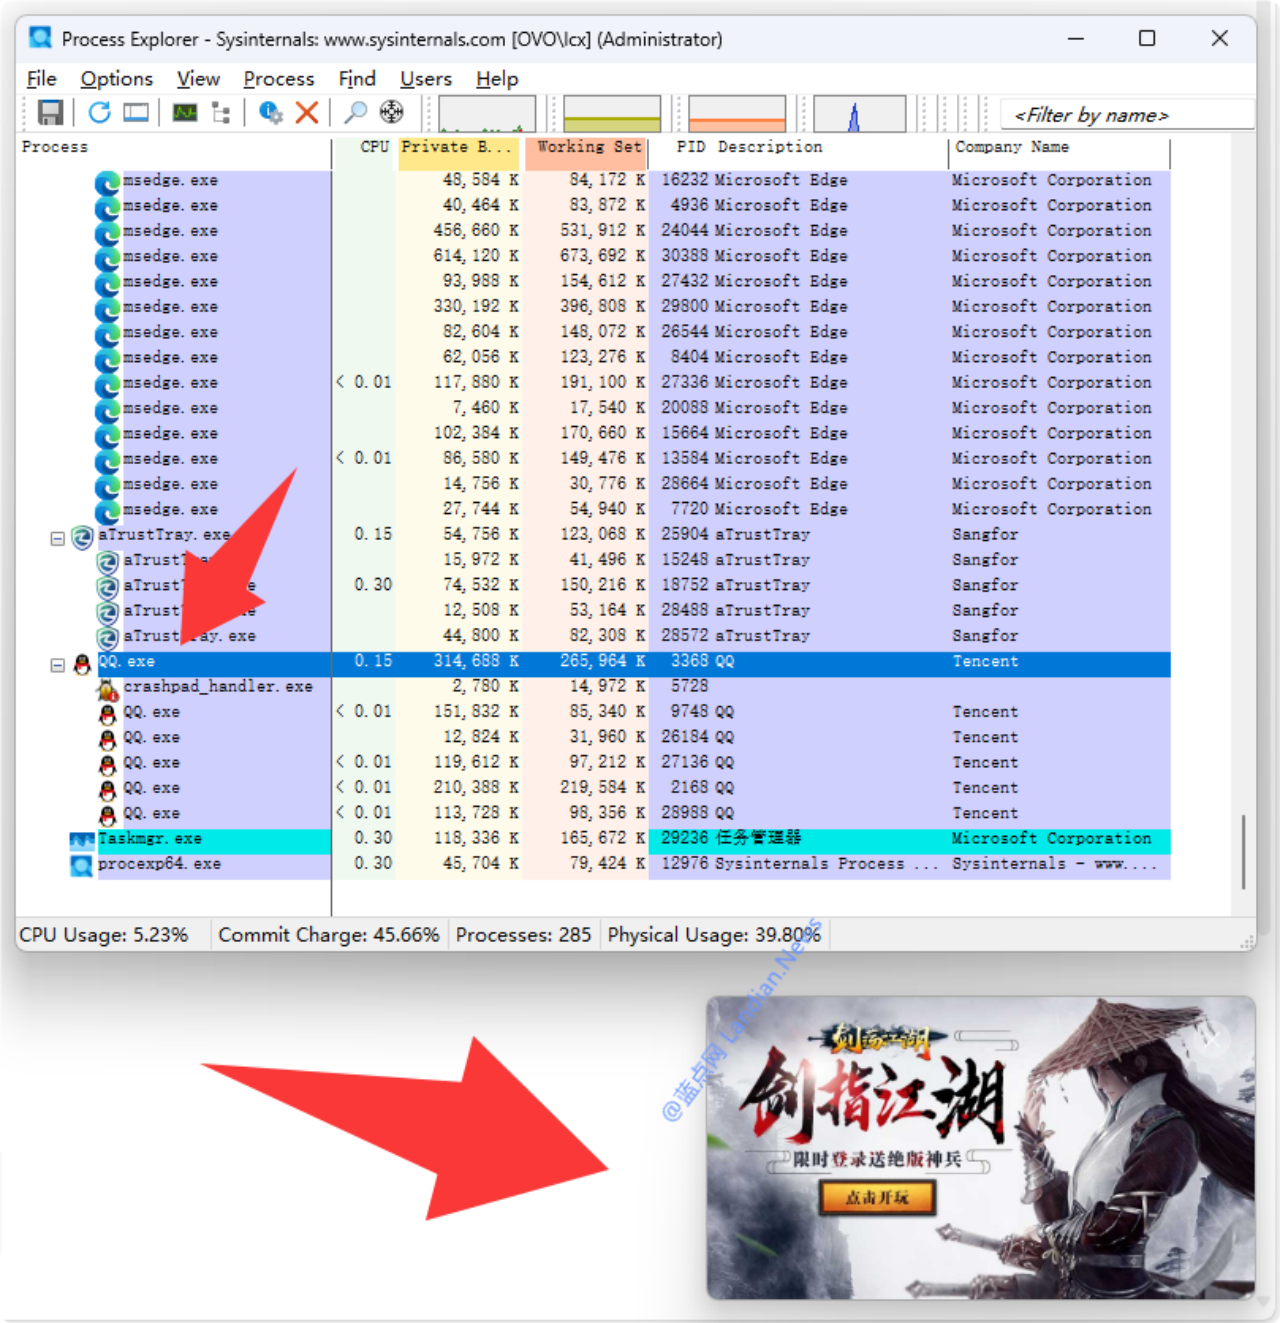Screen dimensions: 1280x1323
Task: Open the Process menu
Action: pyautogui.click(x=278, y=79)
